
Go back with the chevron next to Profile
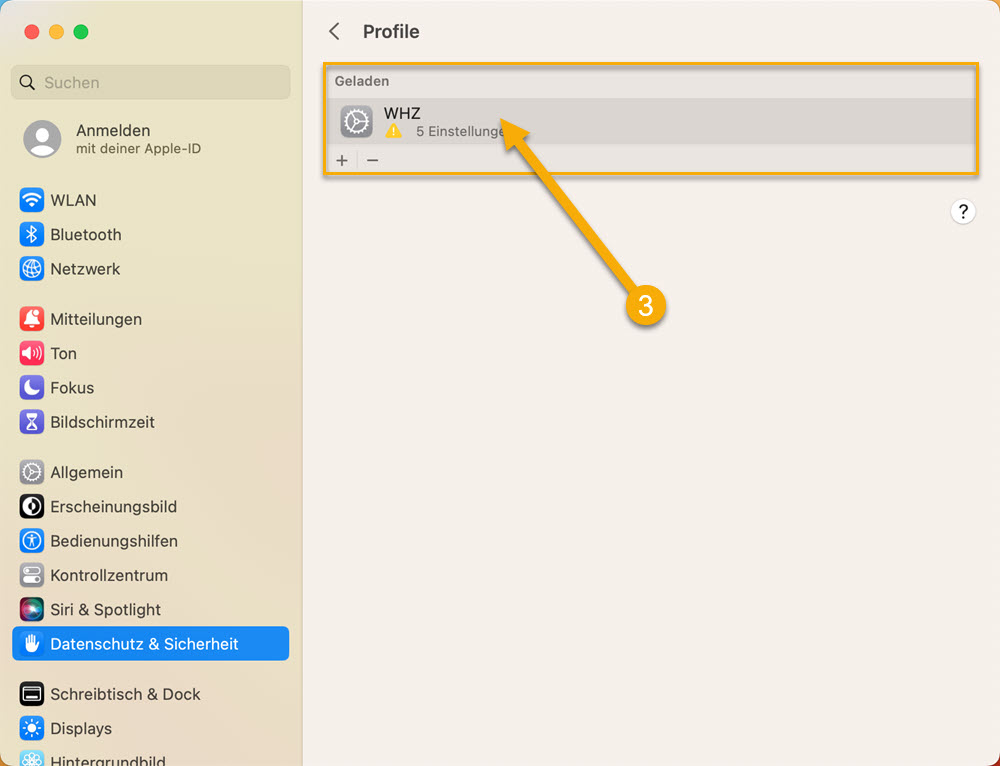334,31
